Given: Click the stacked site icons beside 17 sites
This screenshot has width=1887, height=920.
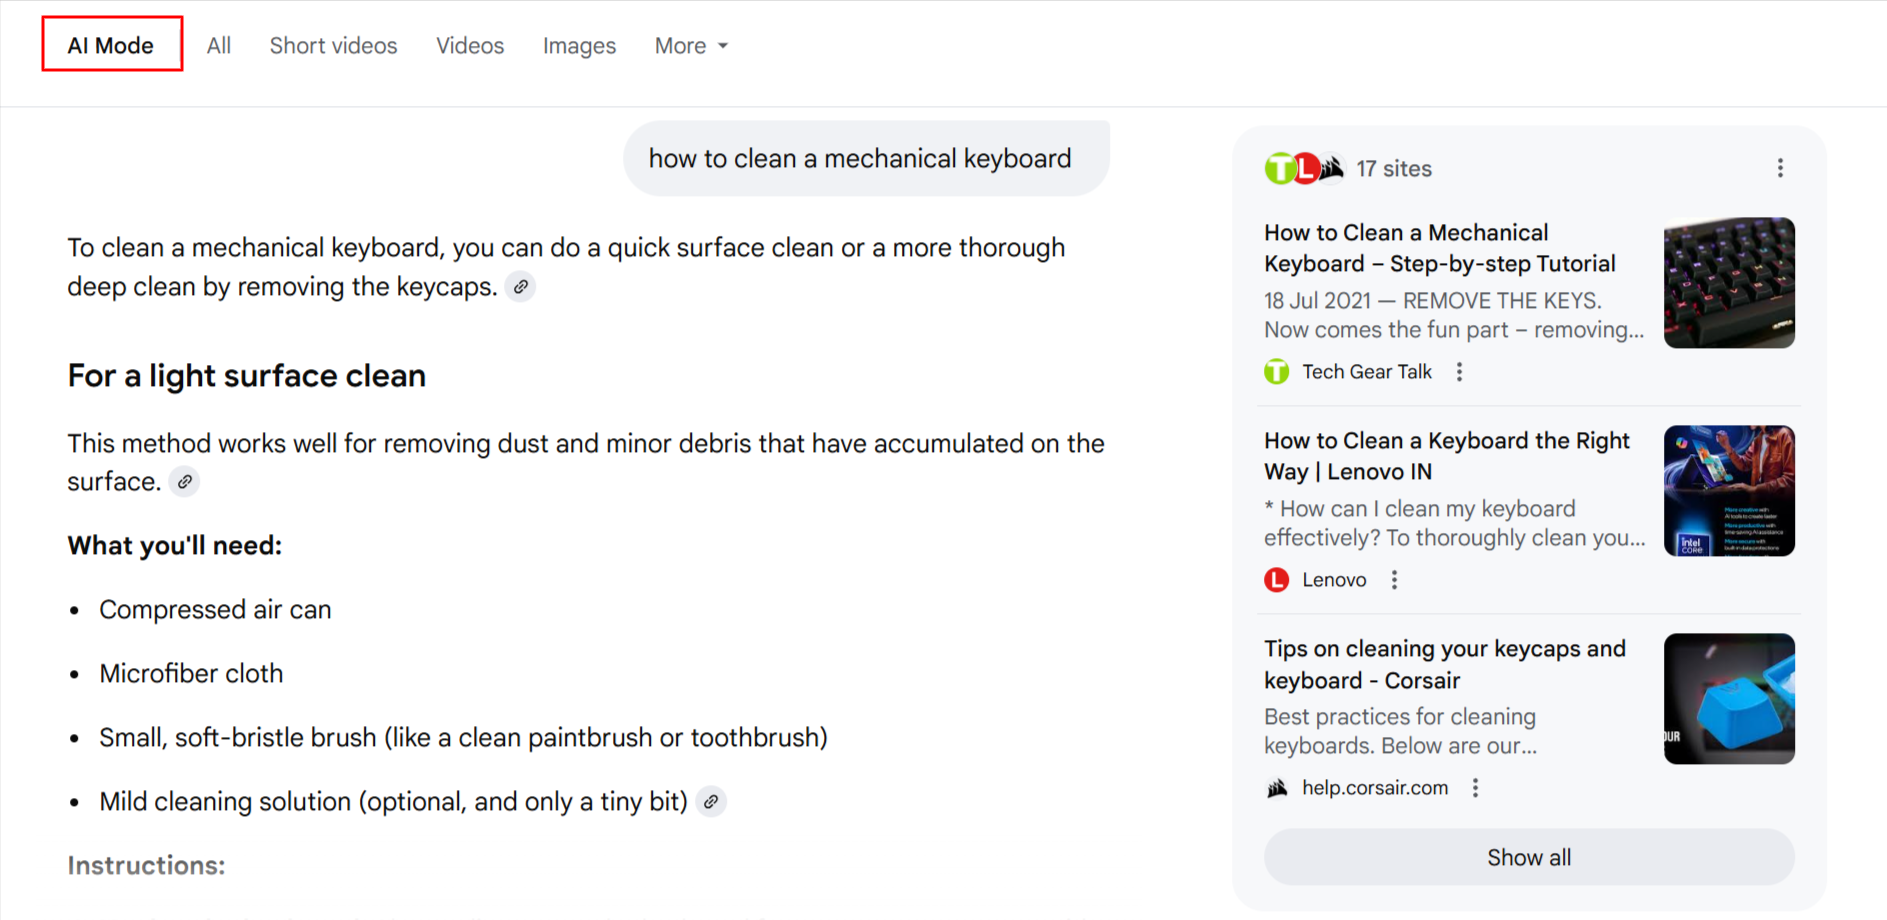Looking at the screenshot, I should [1304, 168].
